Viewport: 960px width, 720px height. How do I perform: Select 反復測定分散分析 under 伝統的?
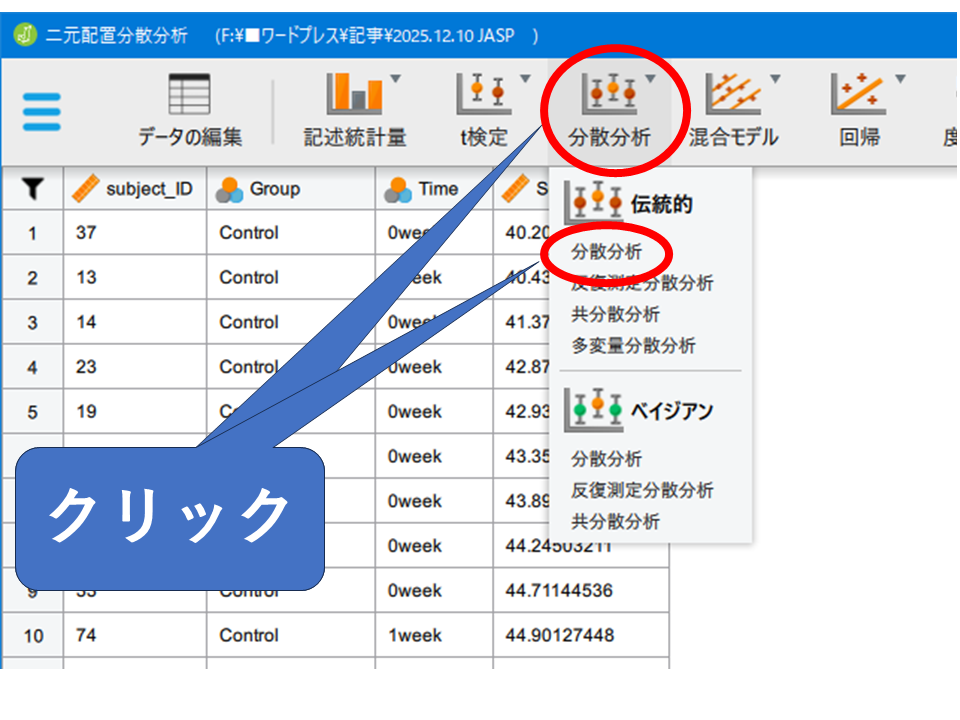point(642,283)
